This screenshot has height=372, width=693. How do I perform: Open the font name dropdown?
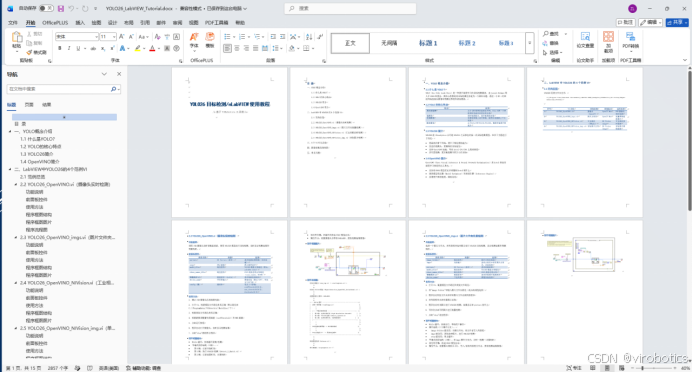(96, 37)
